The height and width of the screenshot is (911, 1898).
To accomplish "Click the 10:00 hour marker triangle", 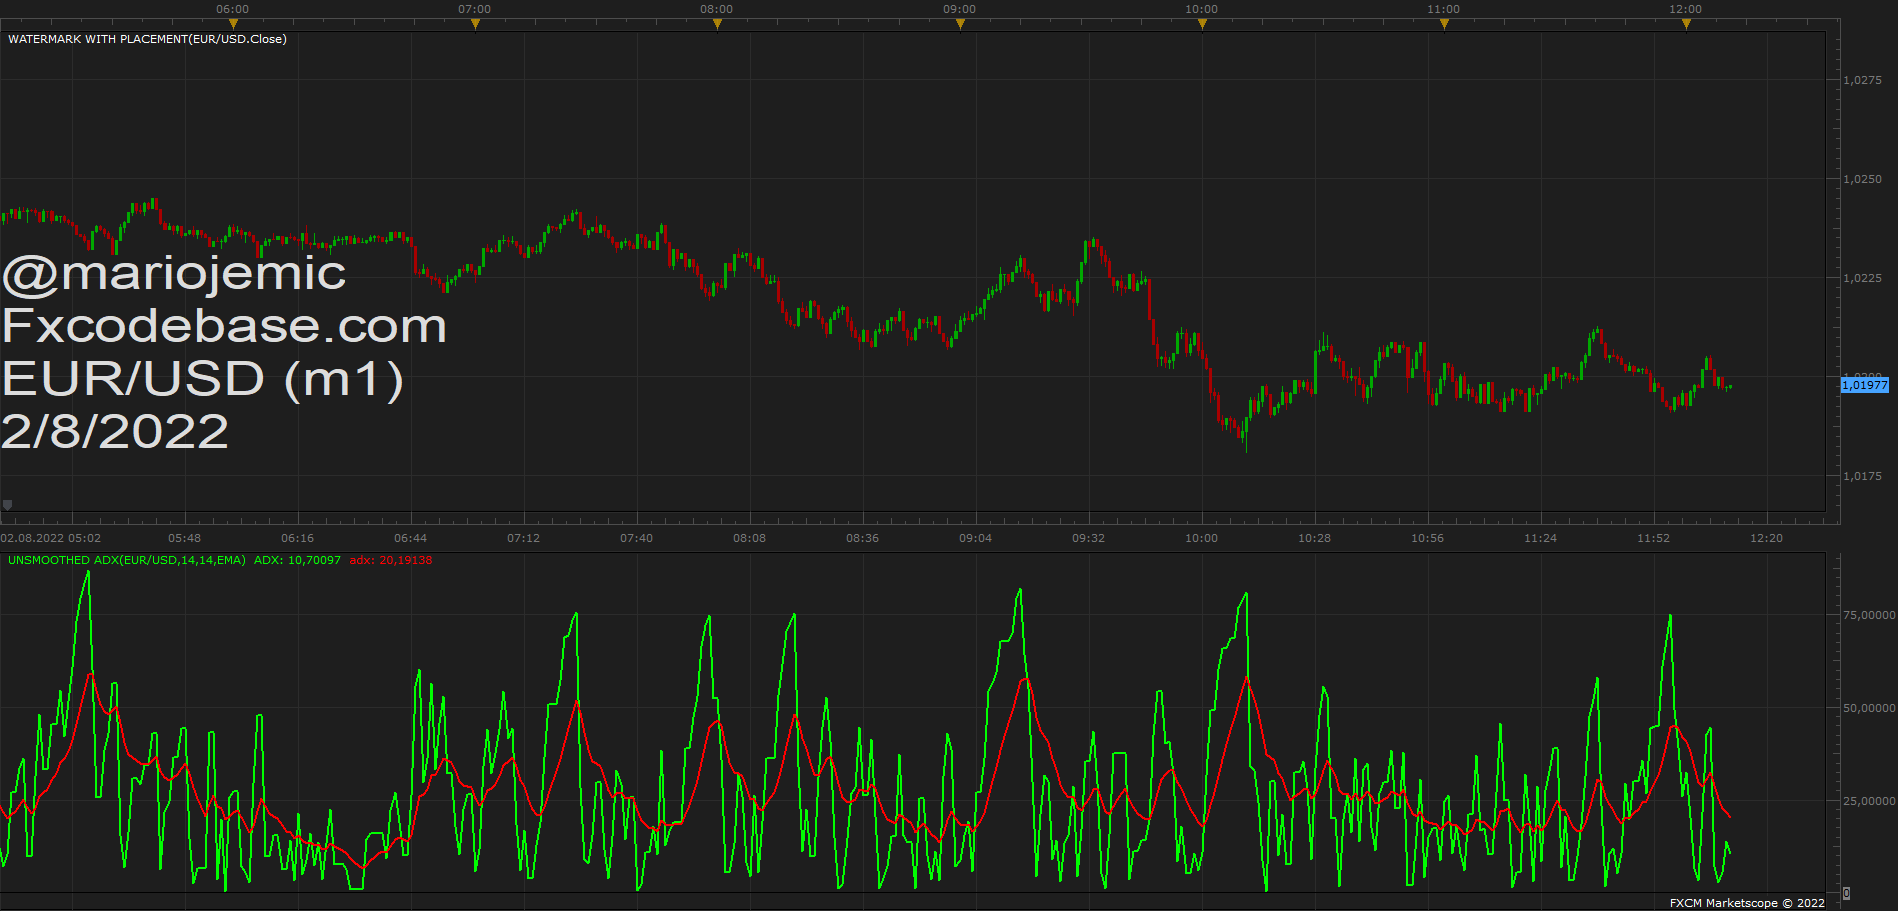I will tap(1202, 24).
